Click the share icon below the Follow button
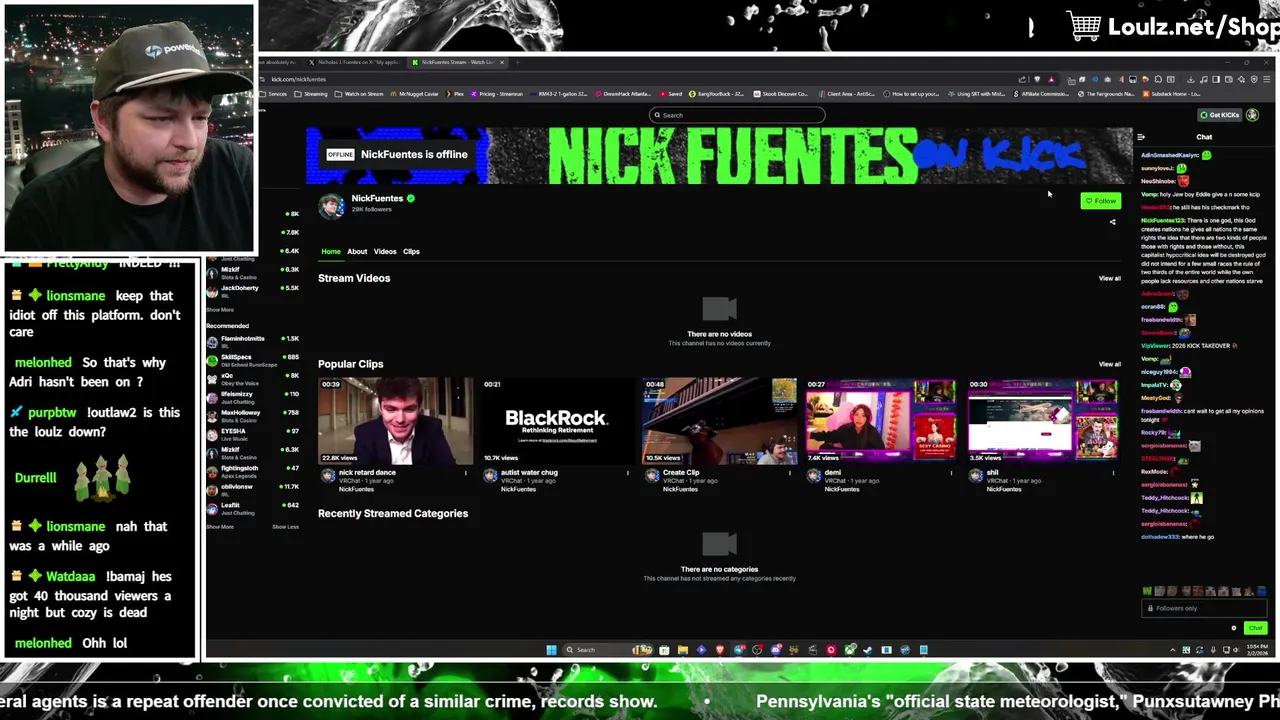This screenshot has width=1280, height=720. 1112,222
